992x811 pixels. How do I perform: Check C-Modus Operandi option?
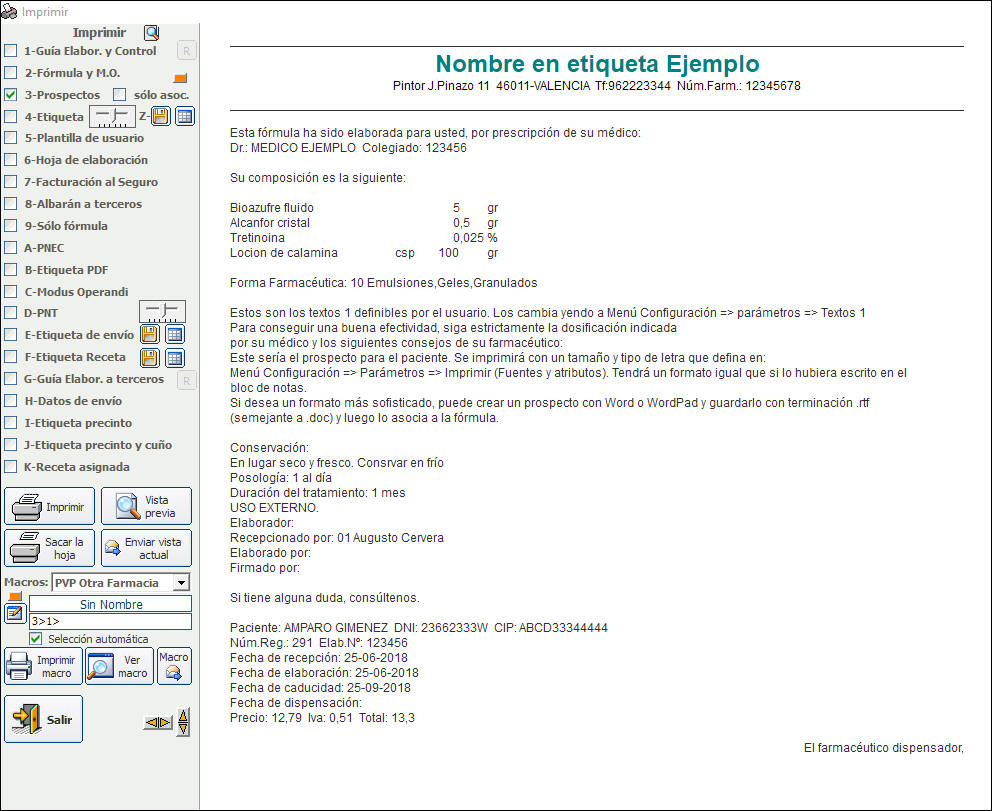(11, 292)
